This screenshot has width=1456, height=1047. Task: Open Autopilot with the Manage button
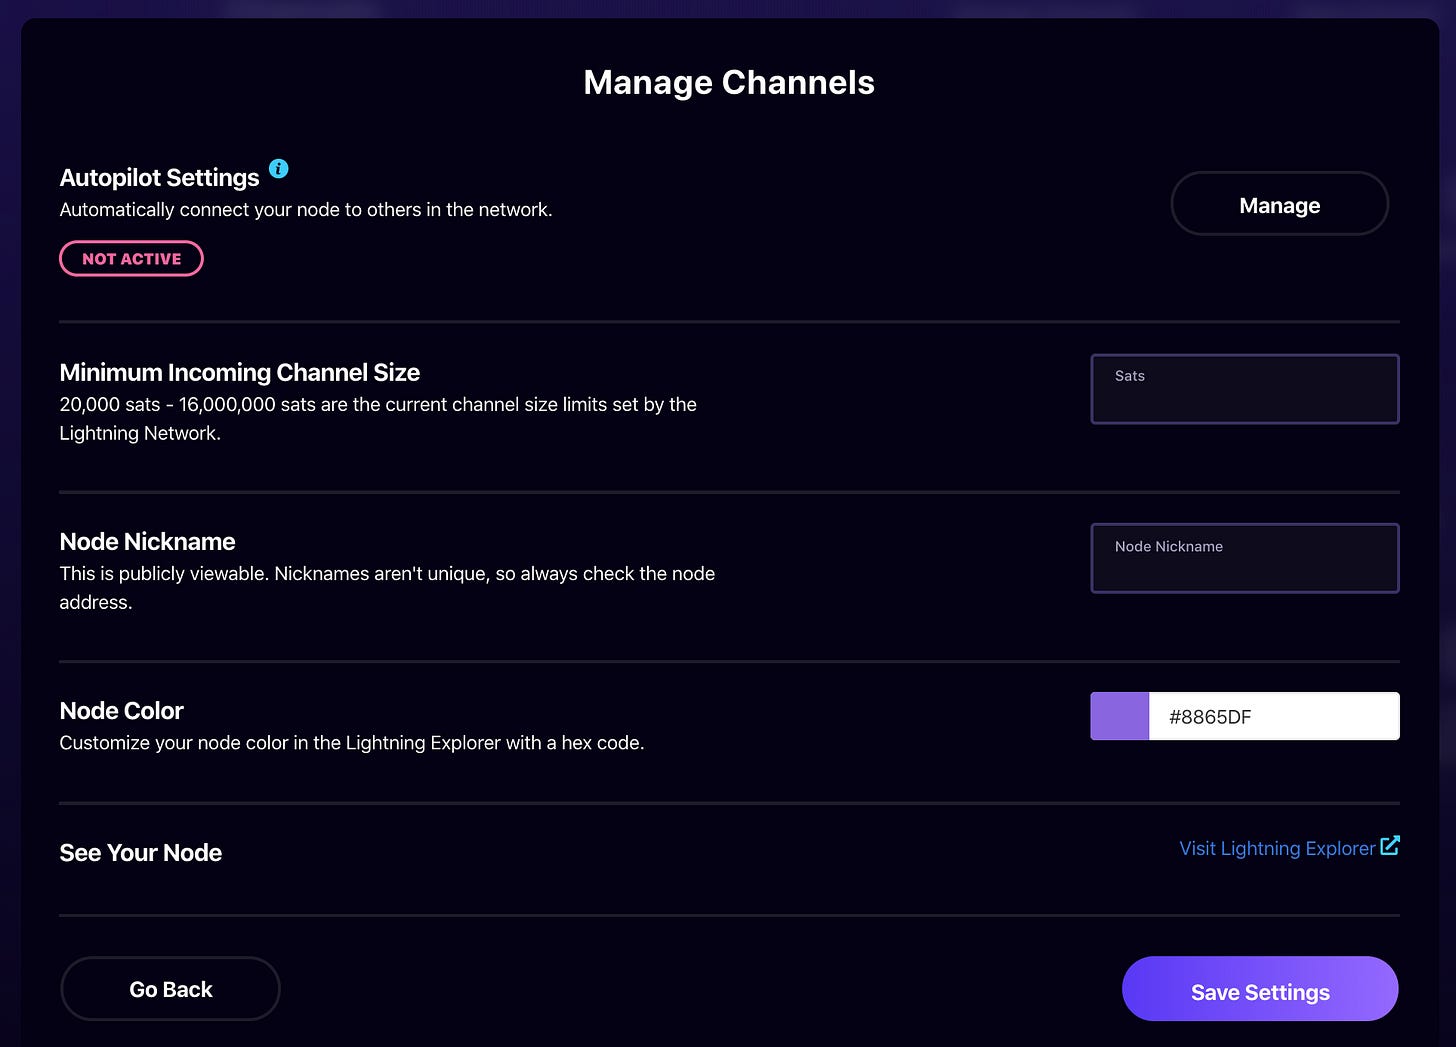click(x=1279, y=204)
